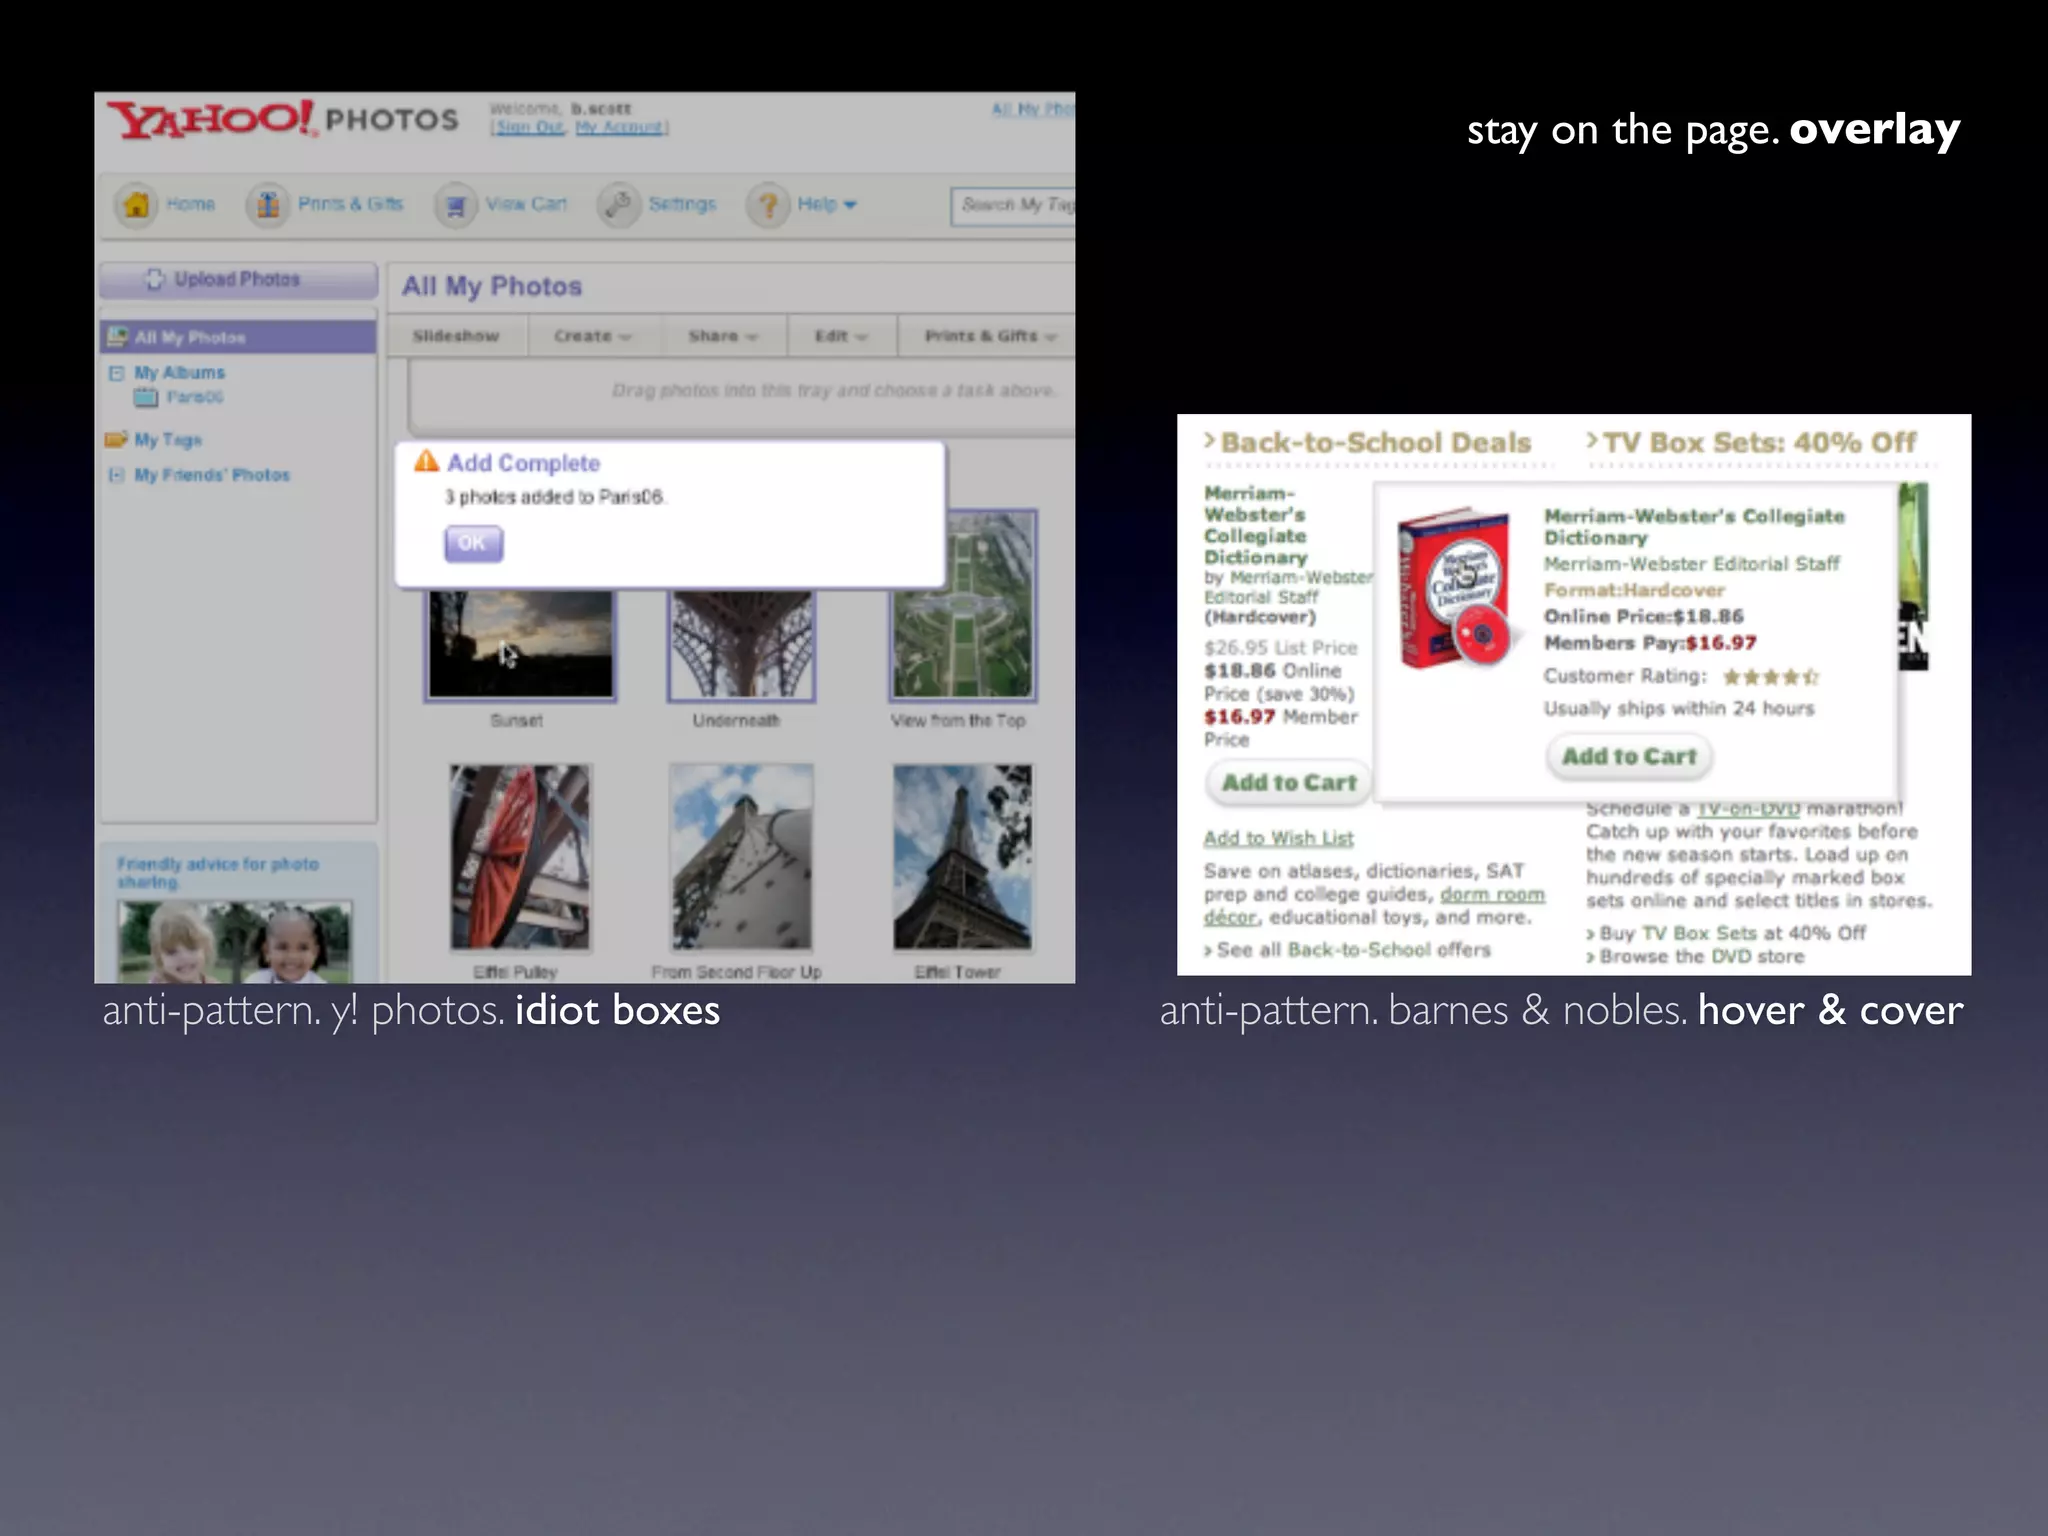Click the dorm room décor link

[1375, 906]
